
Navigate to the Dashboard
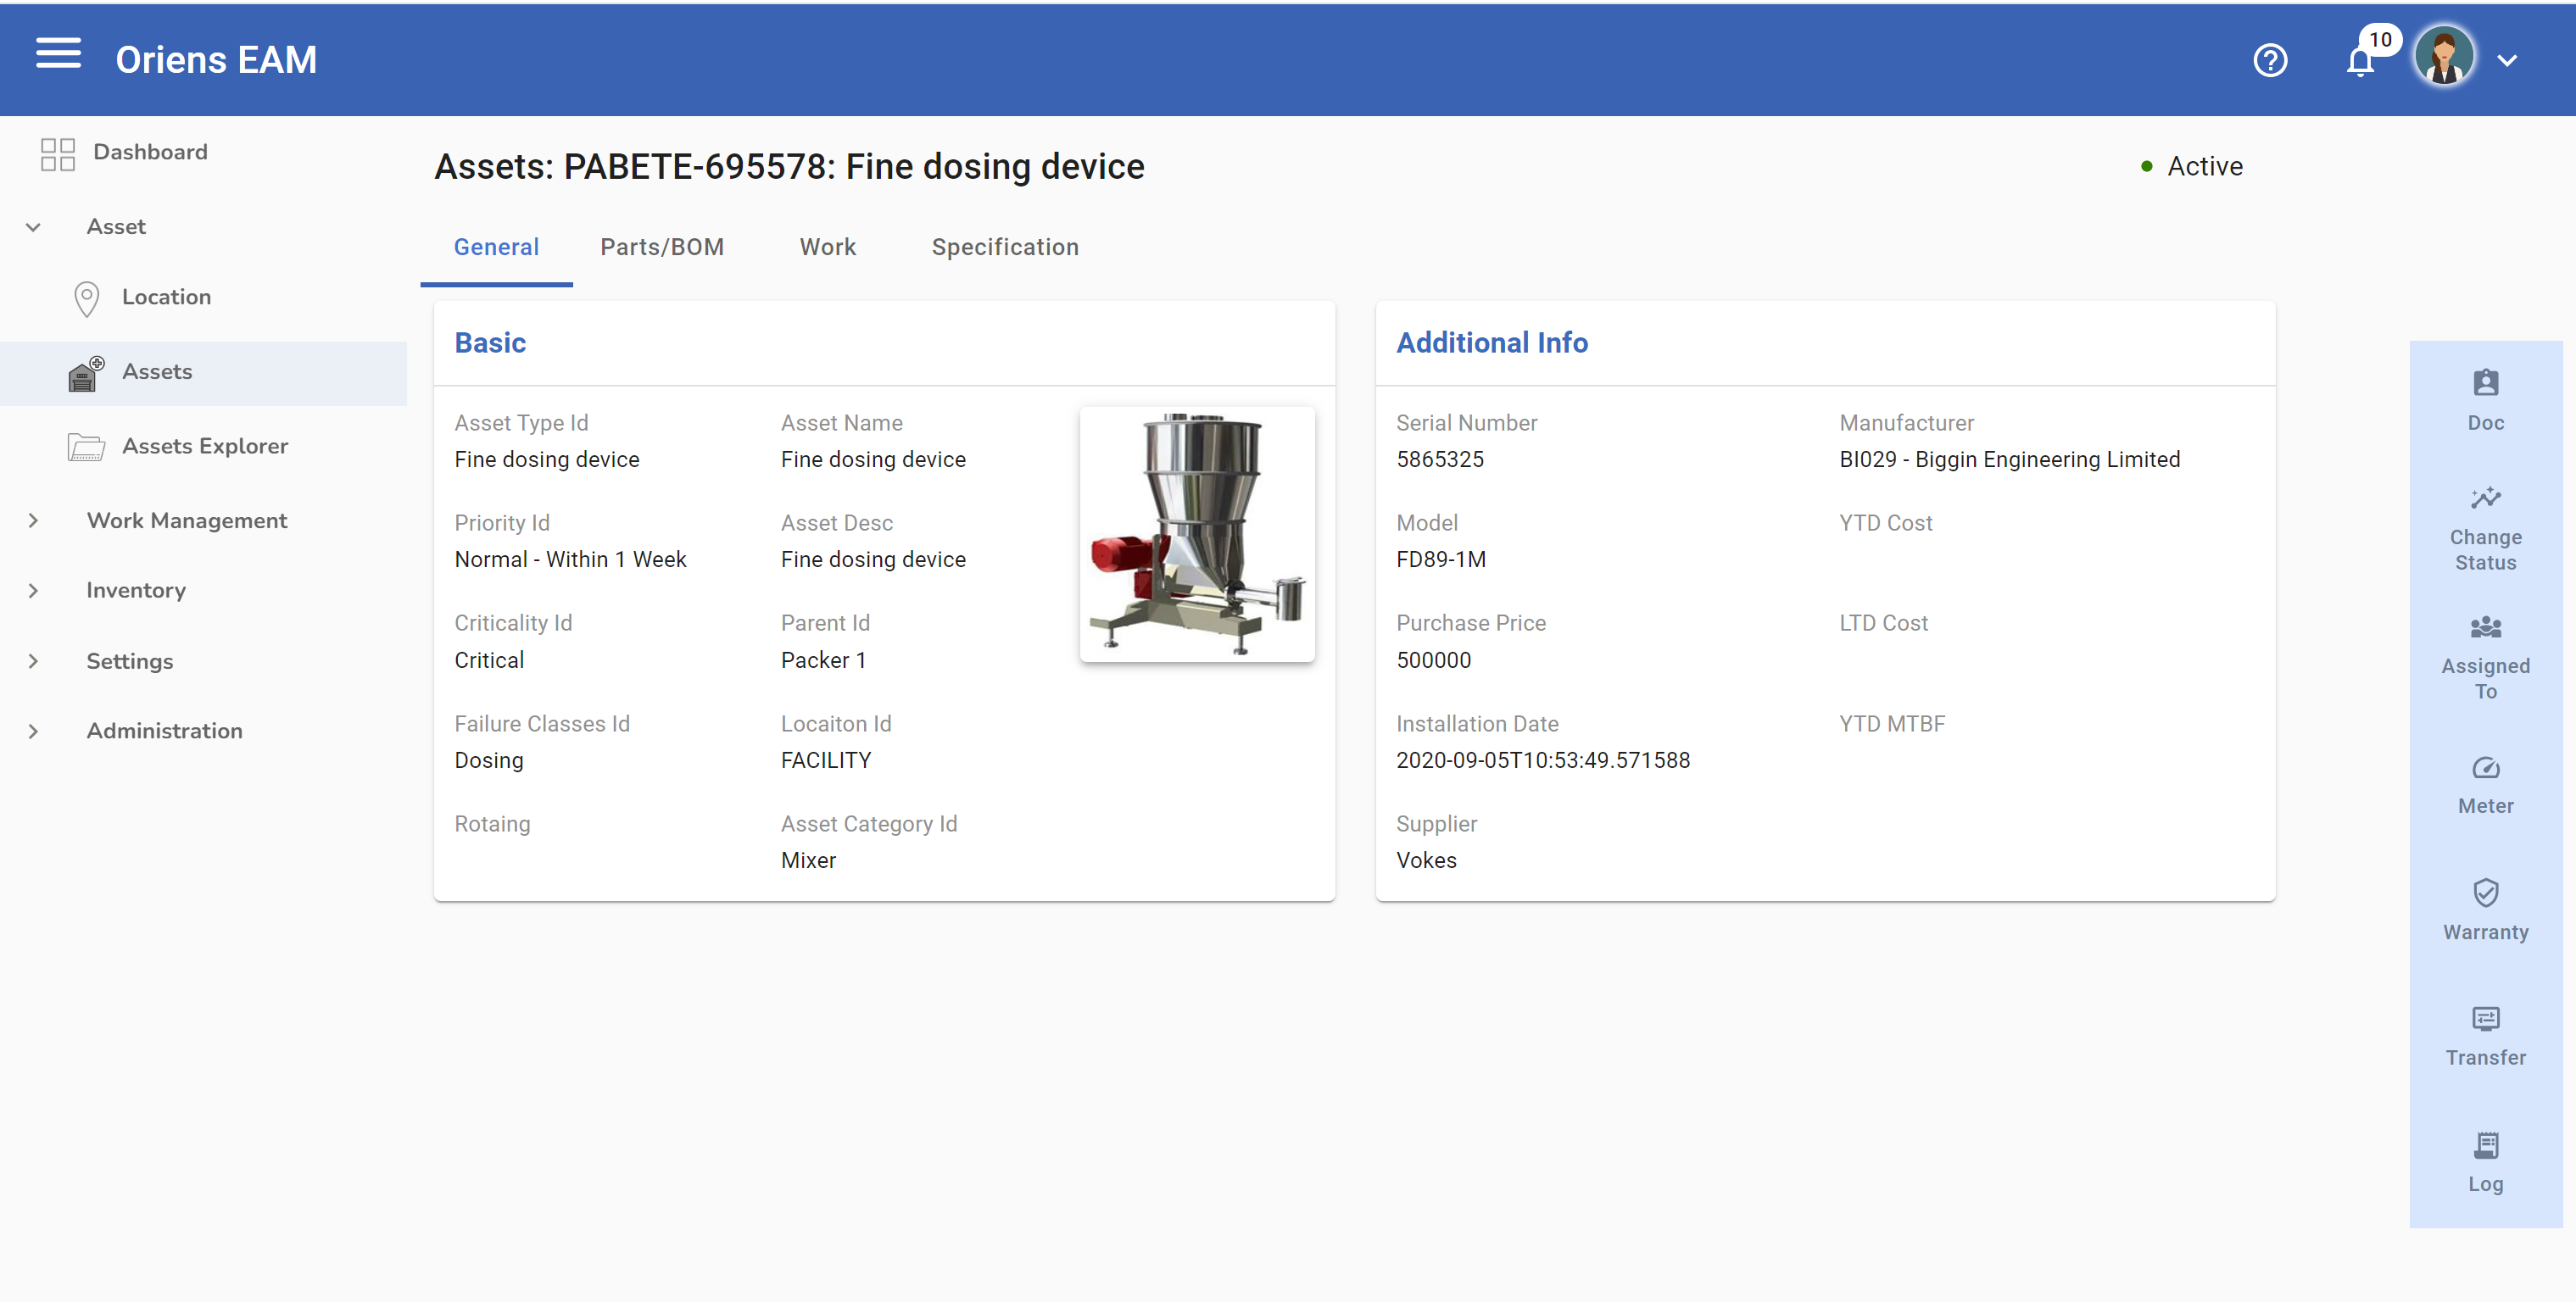150,152
